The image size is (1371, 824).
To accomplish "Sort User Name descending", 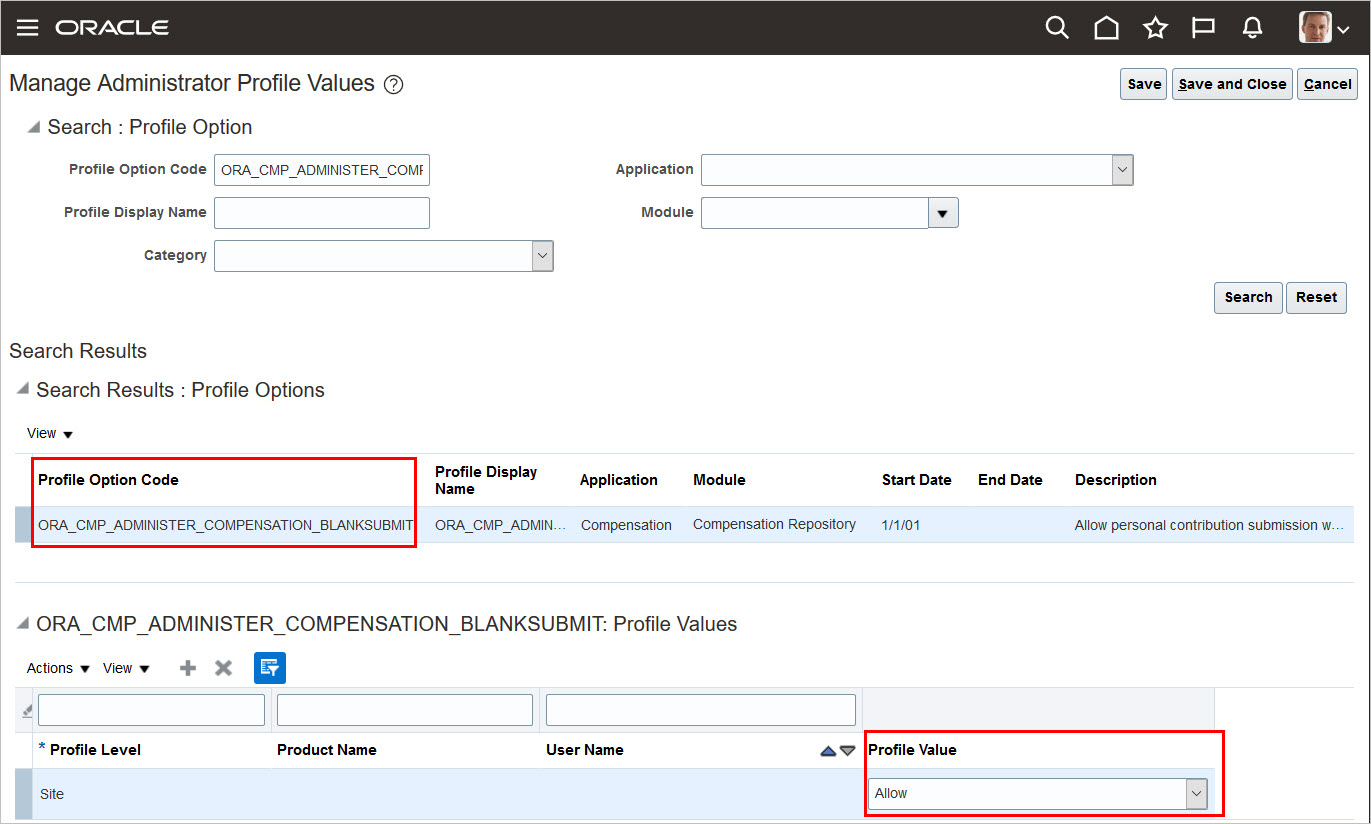I will [x=848, y=751].
